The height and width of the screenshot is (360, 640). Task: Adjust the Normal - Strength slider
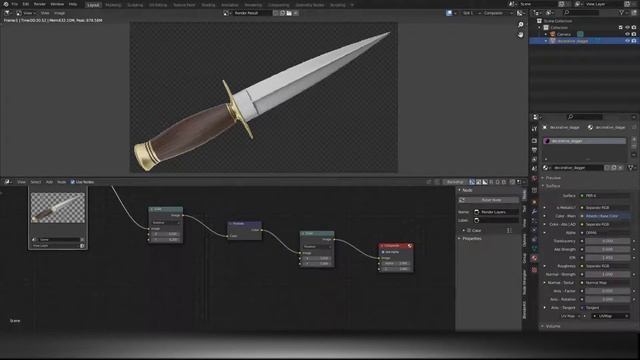608,274
